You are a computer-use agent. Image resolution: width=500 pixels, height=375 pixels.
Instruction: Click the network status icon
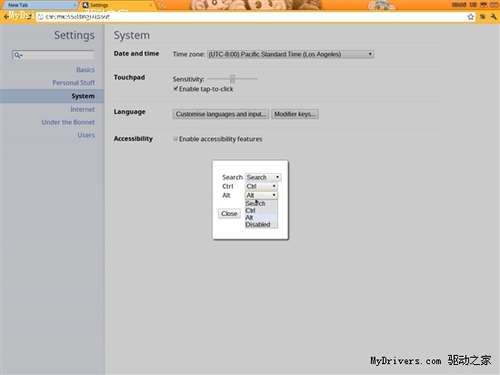click(x=484, y=5)
